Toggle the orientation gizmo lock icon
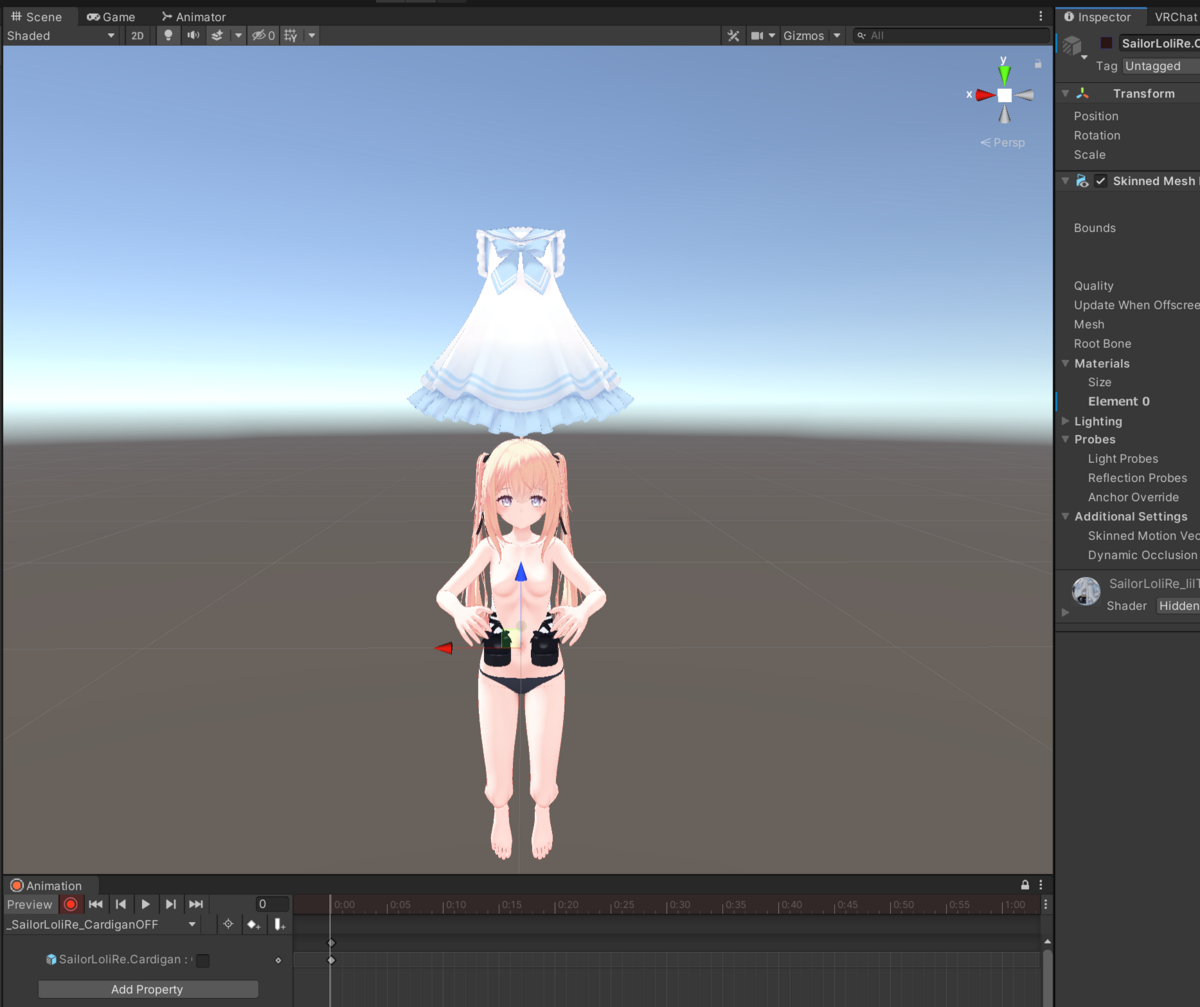Image resolution: width=1200 pixels, height=1007 pixels. click(x=1038, y=64)
